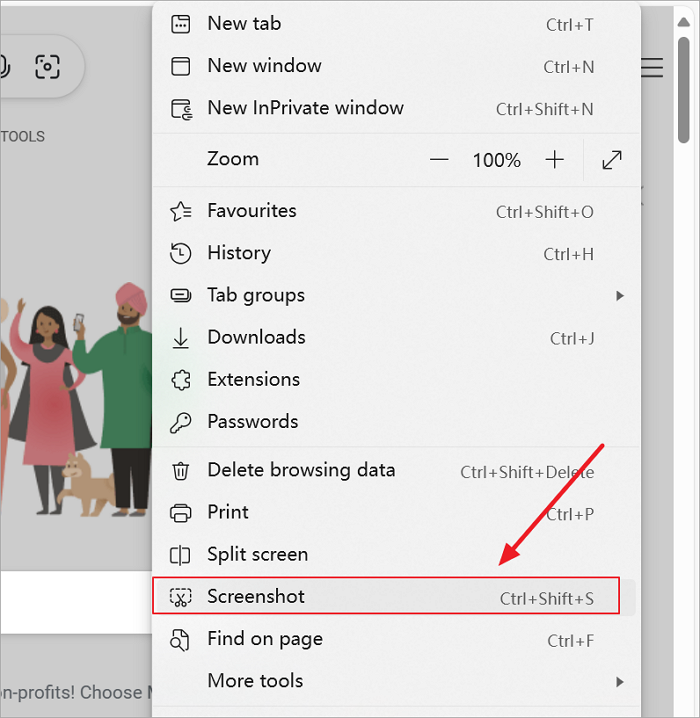This screenshot has height=718, width=700.
Task: Expand the Tab groups submenu arrow
Action: coord(620,296)
